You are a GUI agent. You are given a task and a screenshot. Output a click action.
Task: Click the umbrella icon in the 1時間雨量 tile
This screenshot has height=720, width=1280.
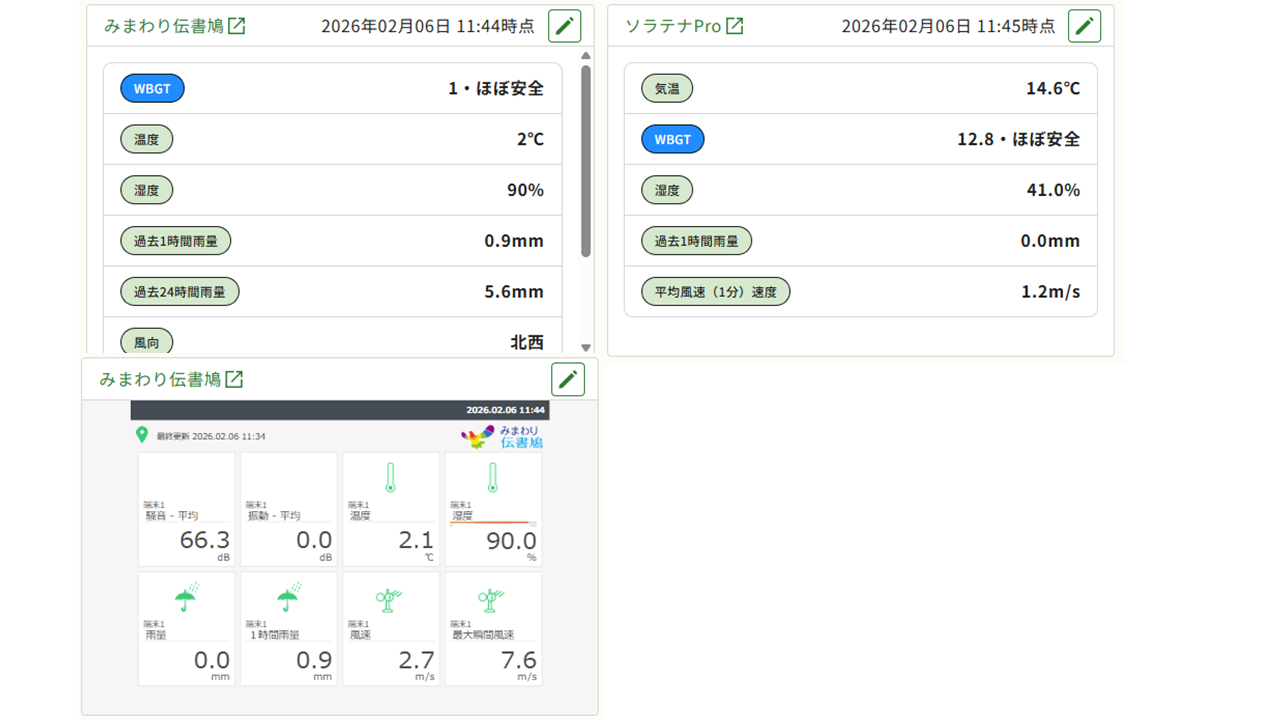point(288,598)
